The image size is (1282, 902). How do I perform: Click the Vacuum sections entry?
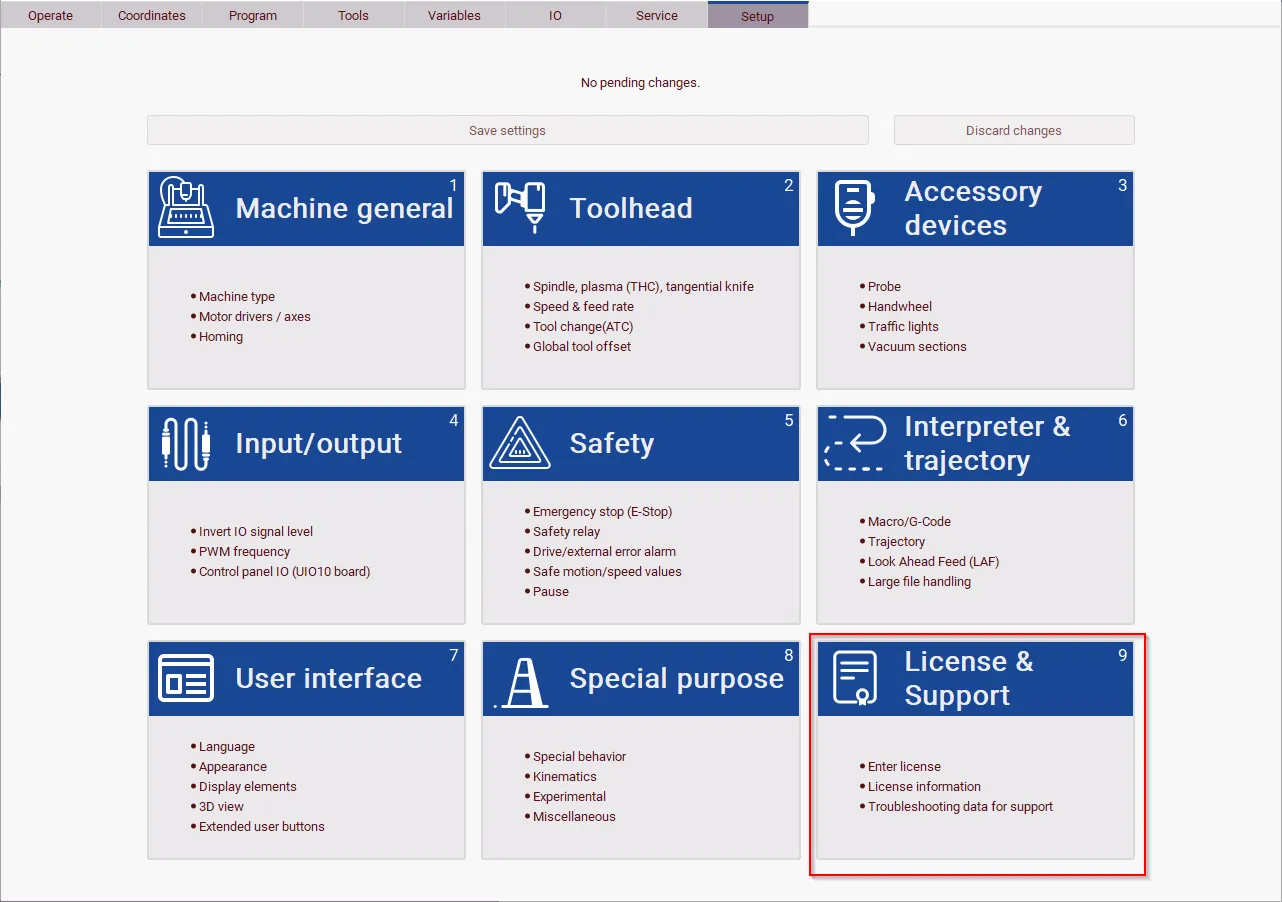click(917, 346)
